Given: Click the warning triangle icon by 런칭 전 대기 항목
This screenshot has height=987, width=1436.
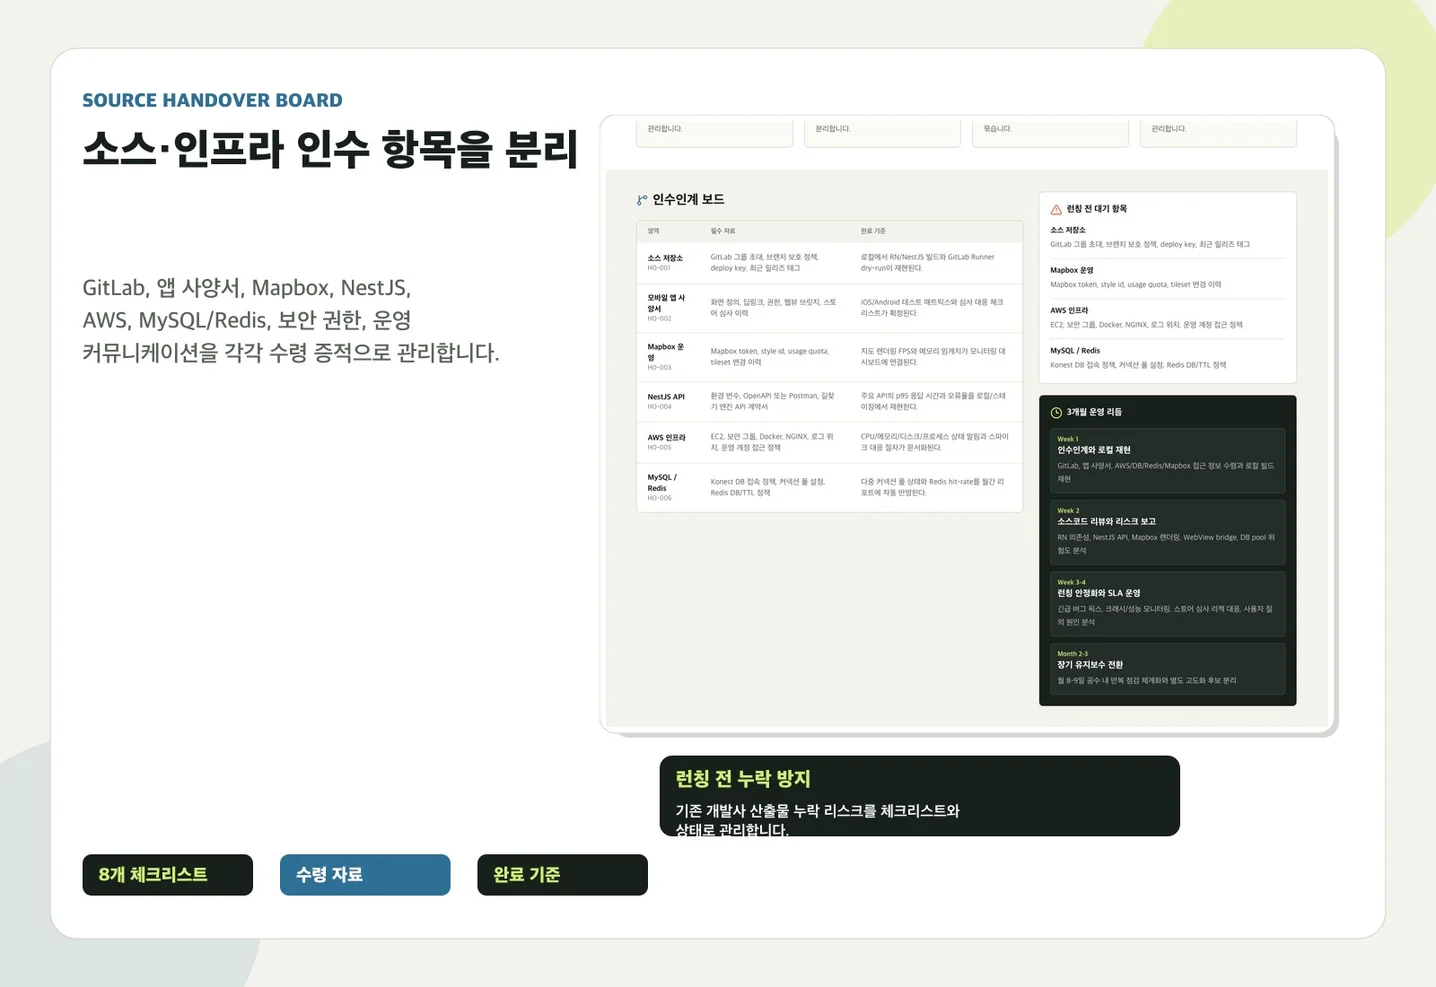Looking at the screenshot, I should pos(1056,209).
